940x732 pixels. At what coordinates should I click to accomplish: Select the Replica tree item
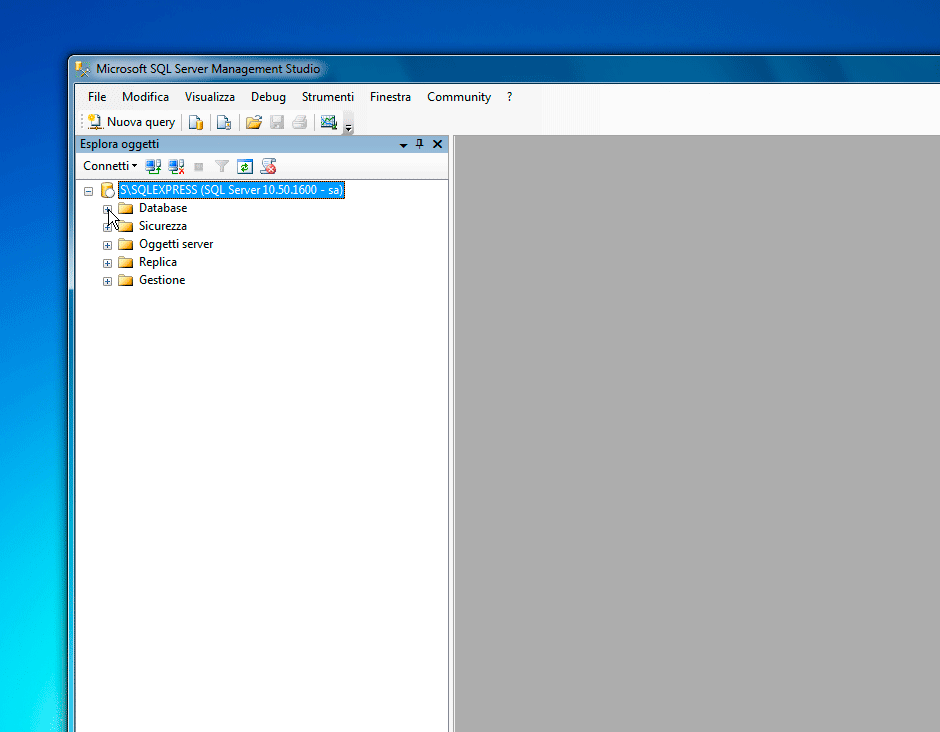point(158,262)
